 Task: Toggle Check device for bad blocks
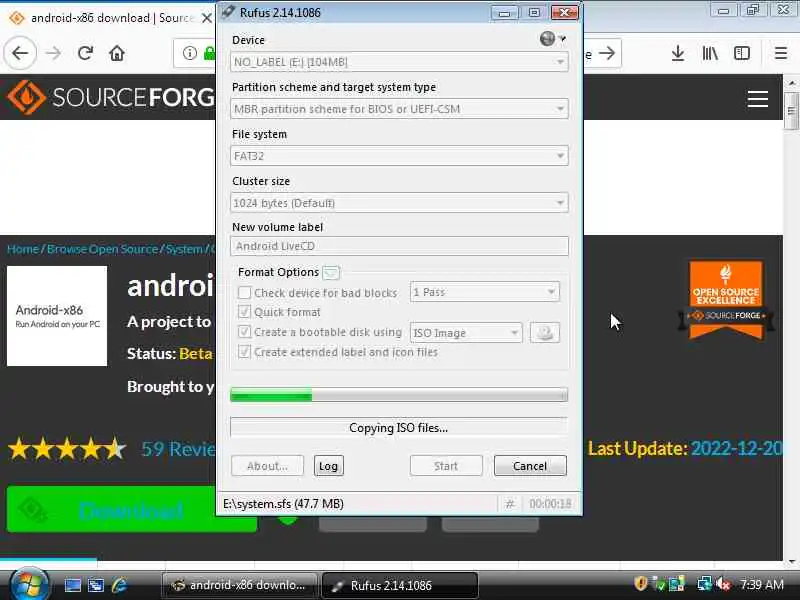coord(244,293)
